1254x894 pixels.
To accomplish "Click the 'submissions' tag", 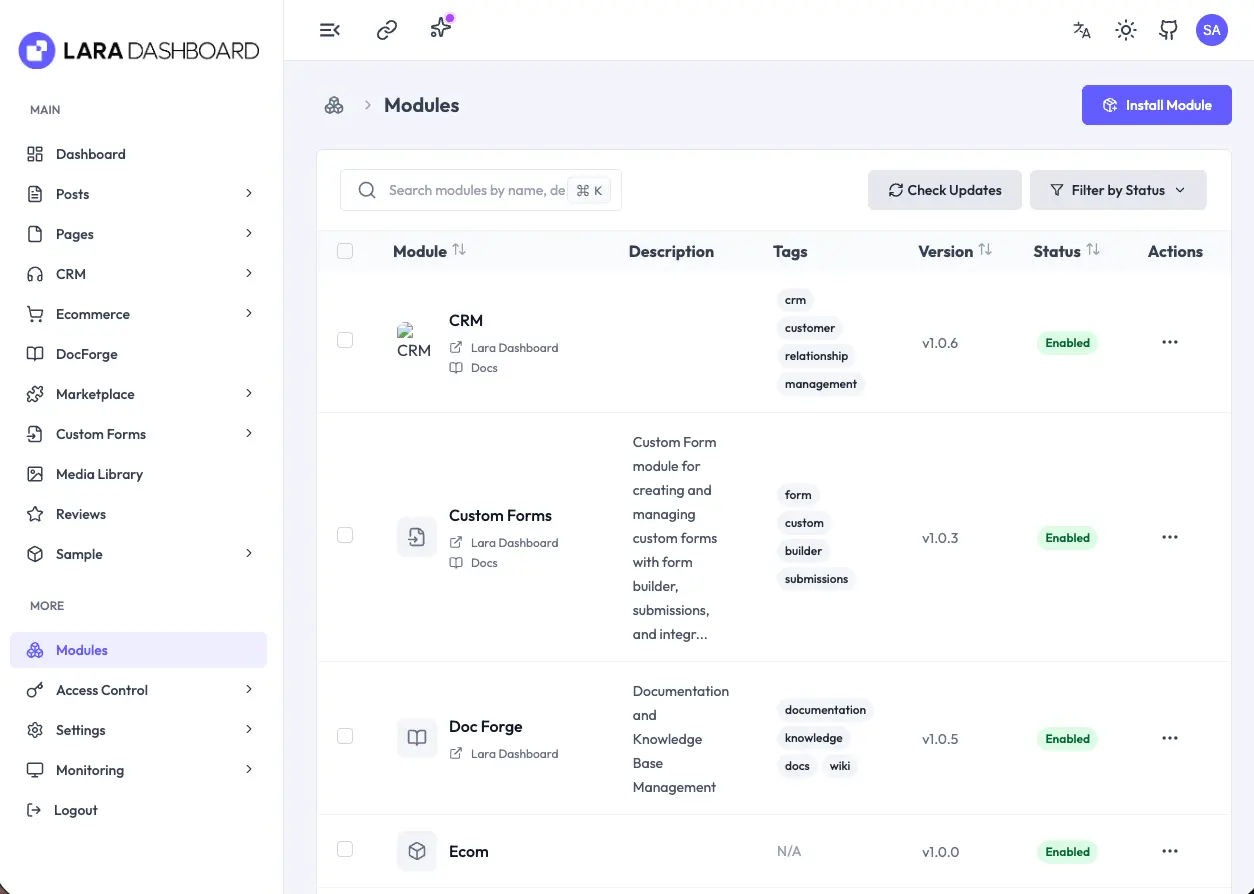I will coord(816,579).
